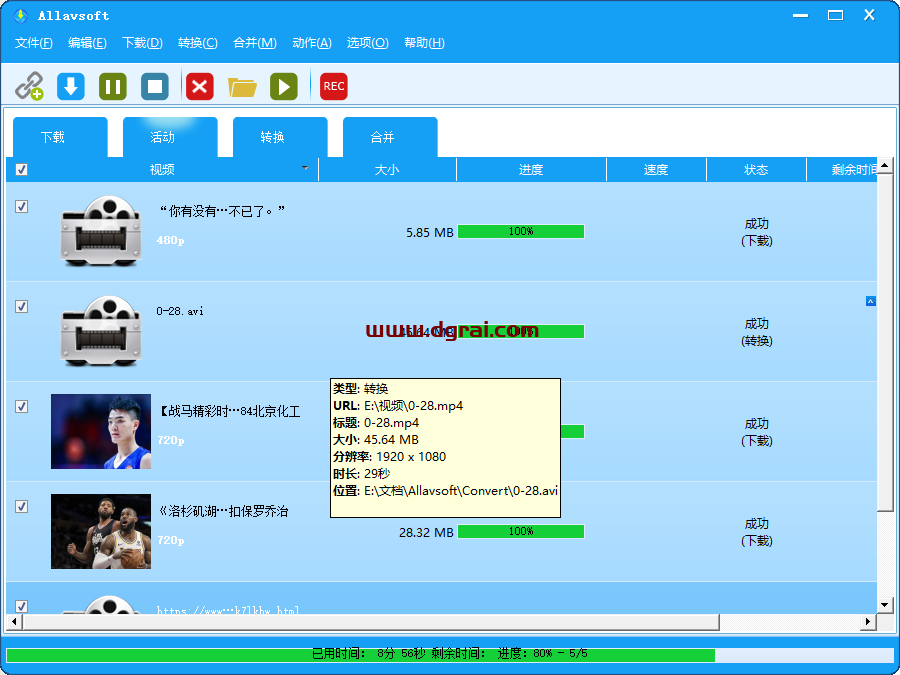Click the Lakers game thumbnail
The height and width of the screenshot is (675, 900).
pos(101,531)
